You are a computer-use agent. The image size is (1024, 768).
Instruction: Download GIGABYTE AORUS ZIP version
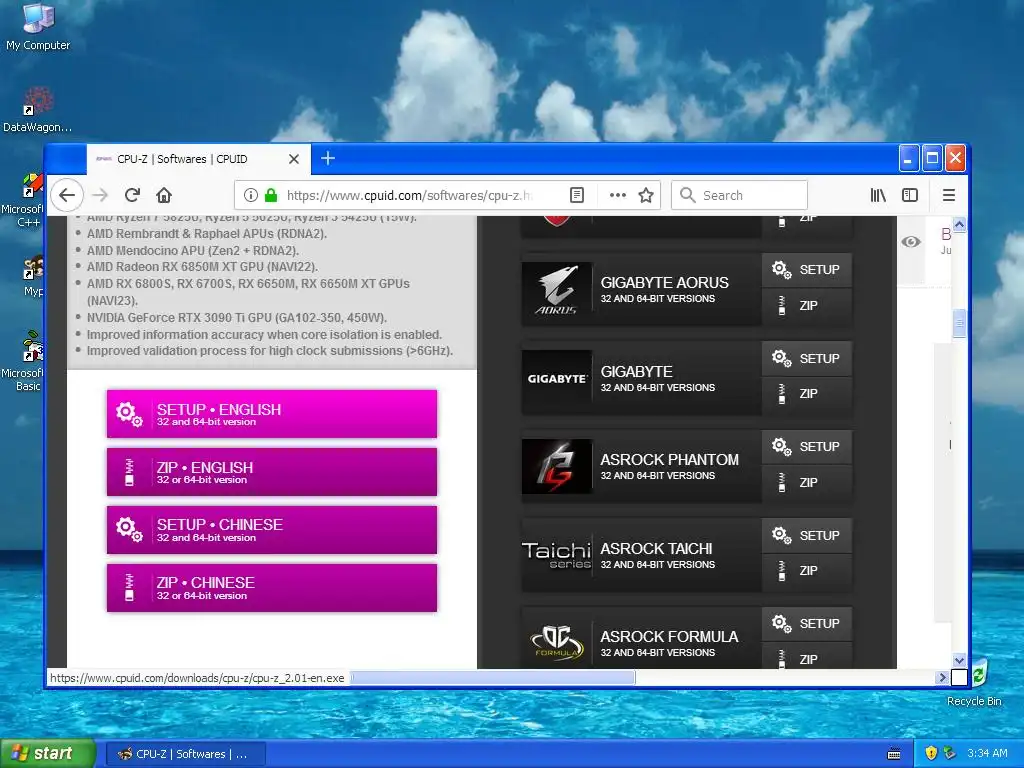807,306
